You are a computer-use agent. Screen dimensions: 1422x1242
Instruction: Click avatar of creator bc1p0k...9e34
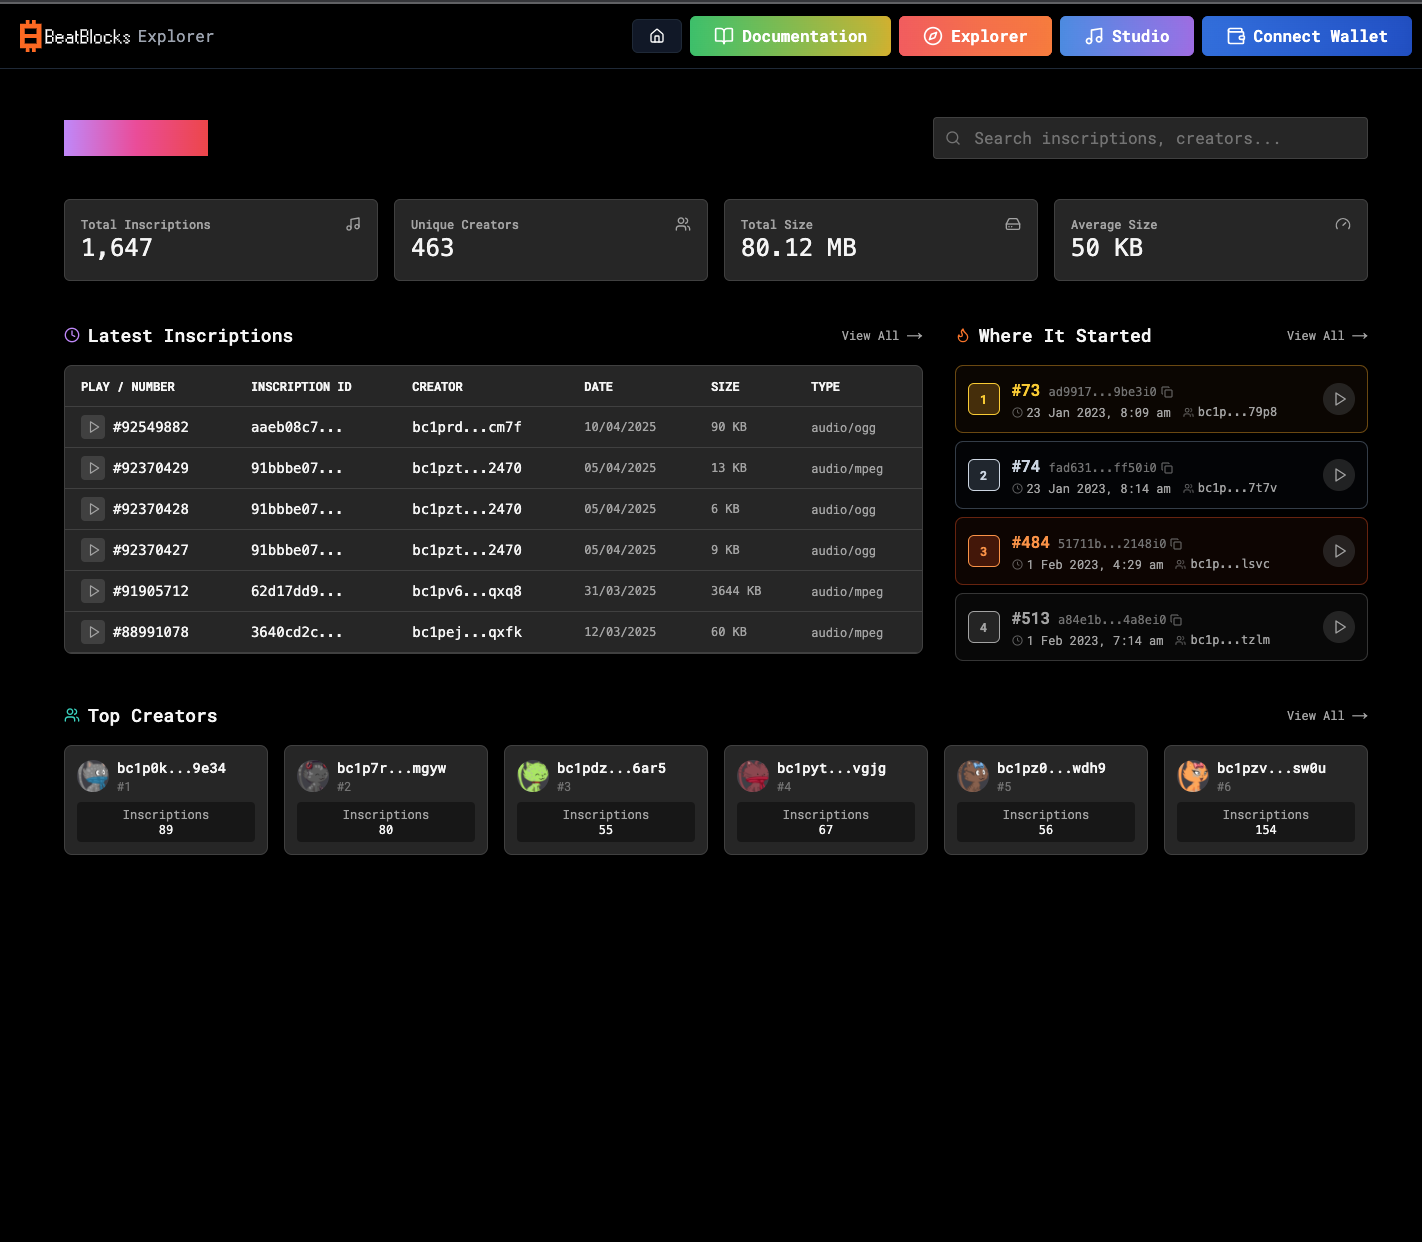click(93, 776)
